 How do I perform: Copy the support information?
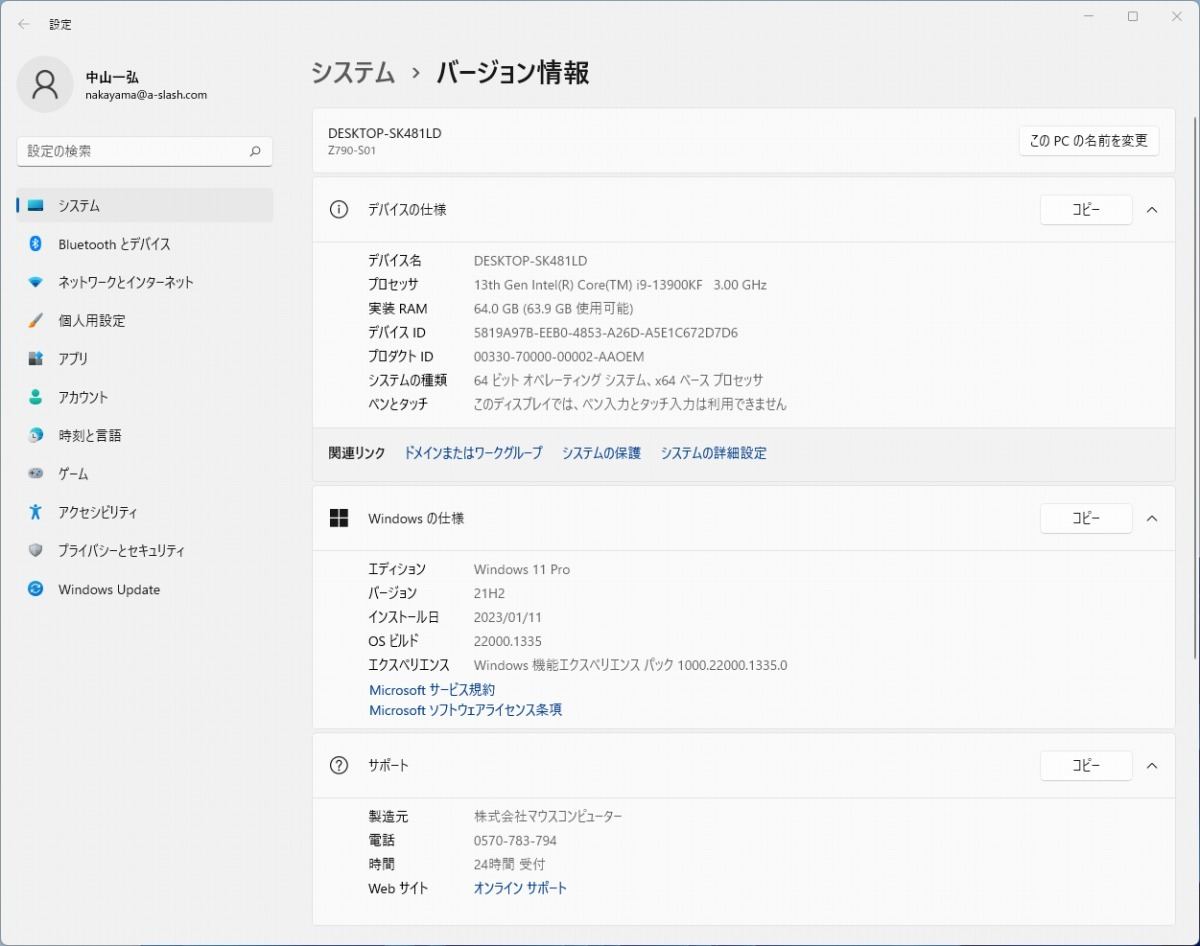1086,766
